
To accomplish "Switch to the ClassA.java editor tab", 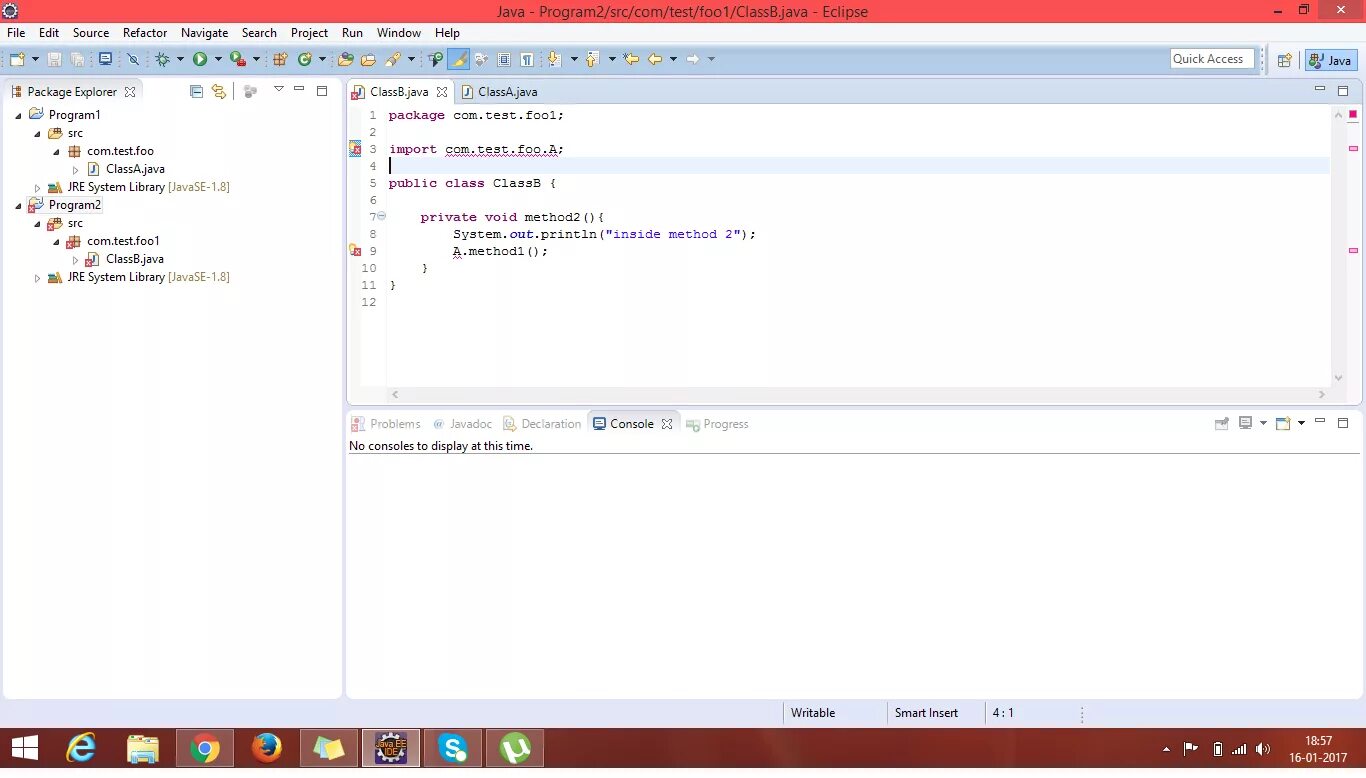I will 498,91.
